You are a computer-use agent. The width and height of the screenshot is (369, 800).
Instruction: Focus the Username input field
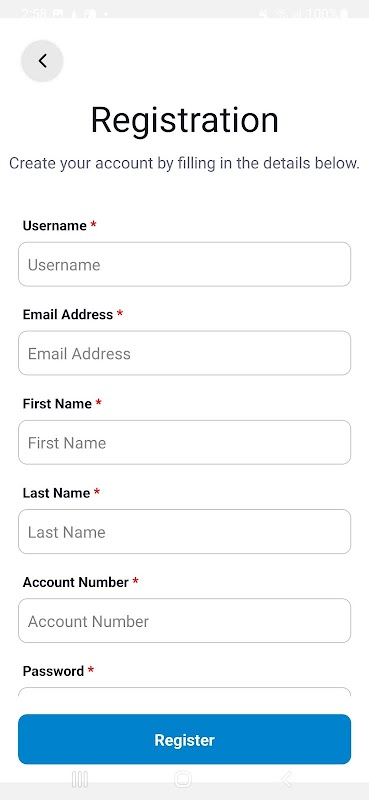point(184,264)
